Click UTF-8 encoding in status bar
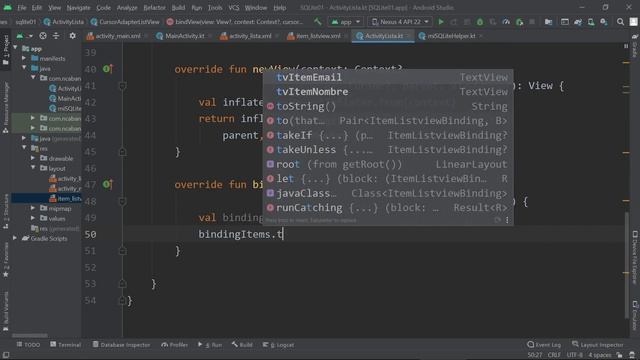This screenshot has height=360, width=640. 574,355
